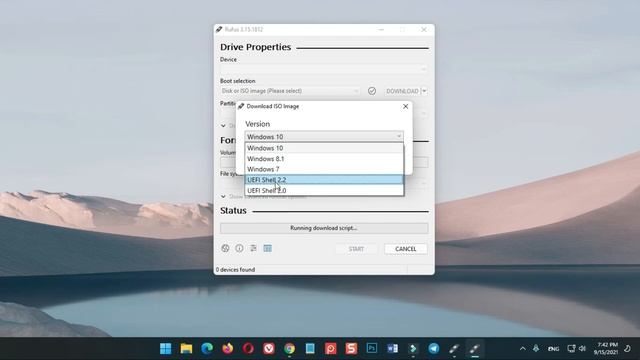
Task: Show hidden tray icons chevron
Action: tap(522, 349)
